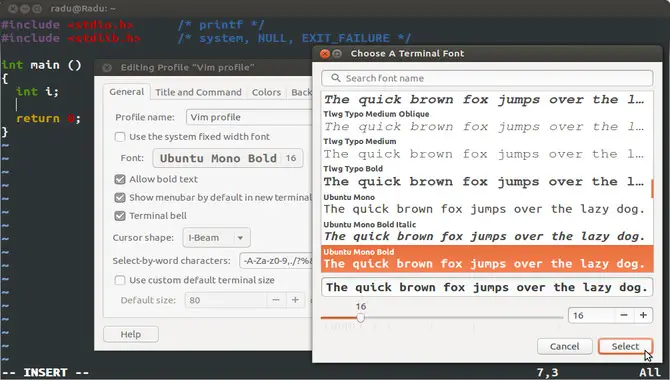Increase font size with plus button
The height and width of the screenshot is (380, 670).
tap(643, 315)
